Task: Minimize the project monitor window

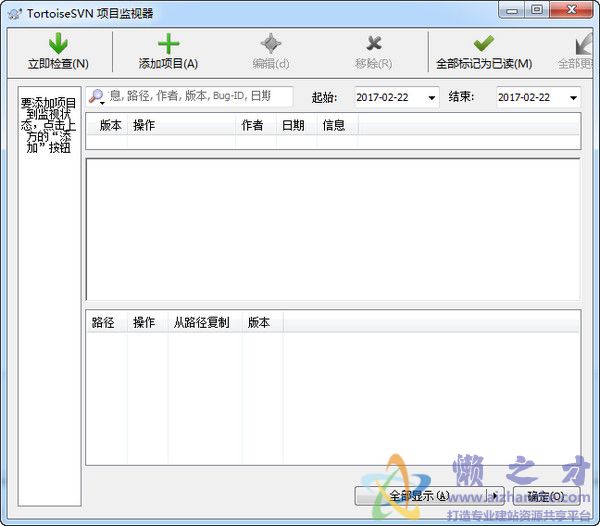Action: (512, 10)
